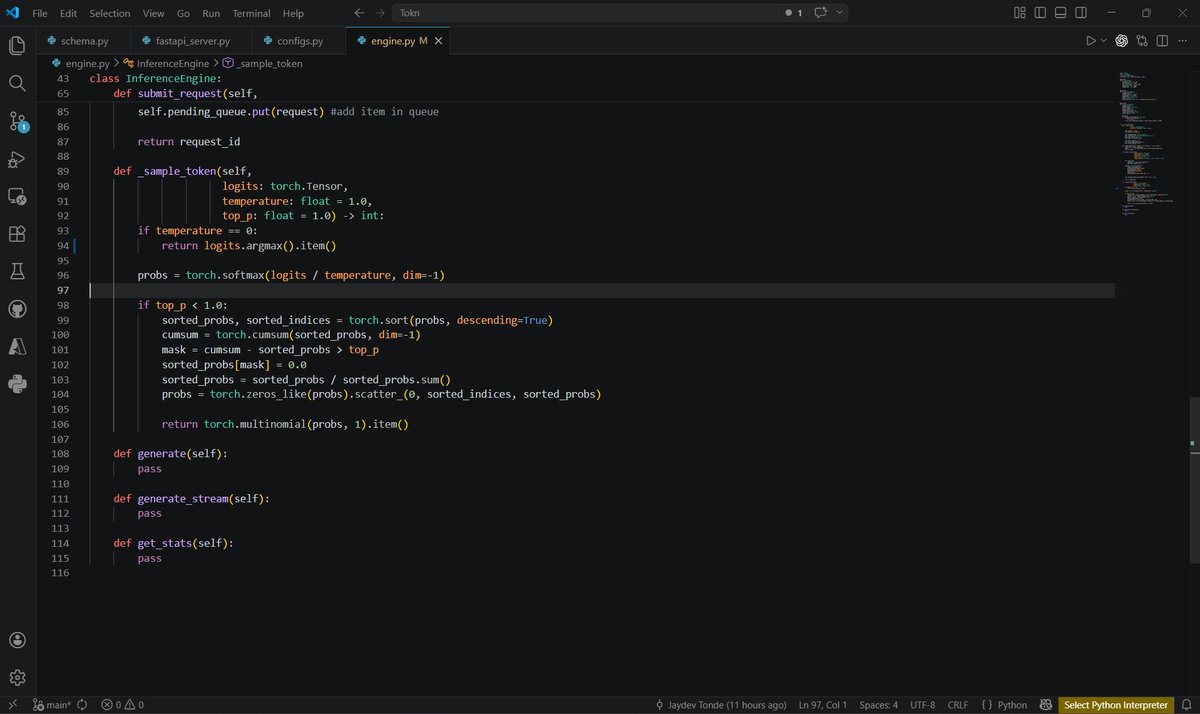Click Select Python Interpreter button
The height and width of the screenshot is (714, 1200).
click(1116, 705)
